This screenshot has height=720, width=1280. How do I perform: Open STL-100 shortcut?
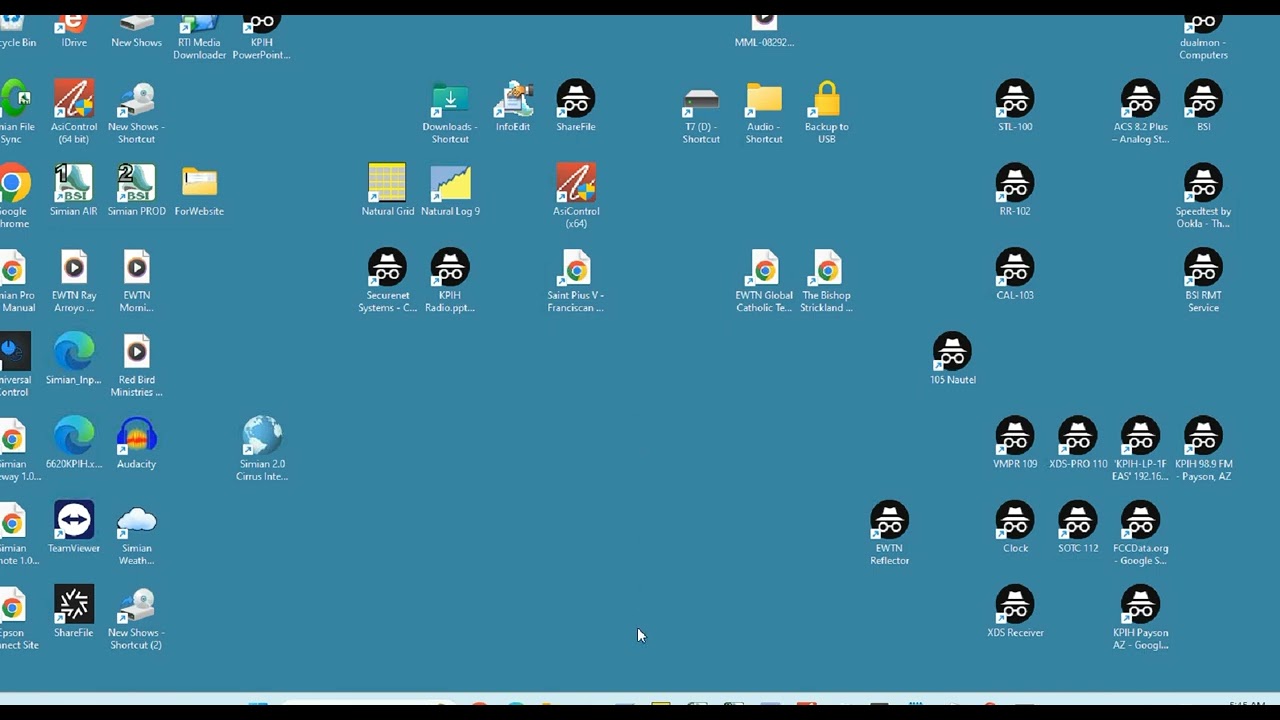1015,105
